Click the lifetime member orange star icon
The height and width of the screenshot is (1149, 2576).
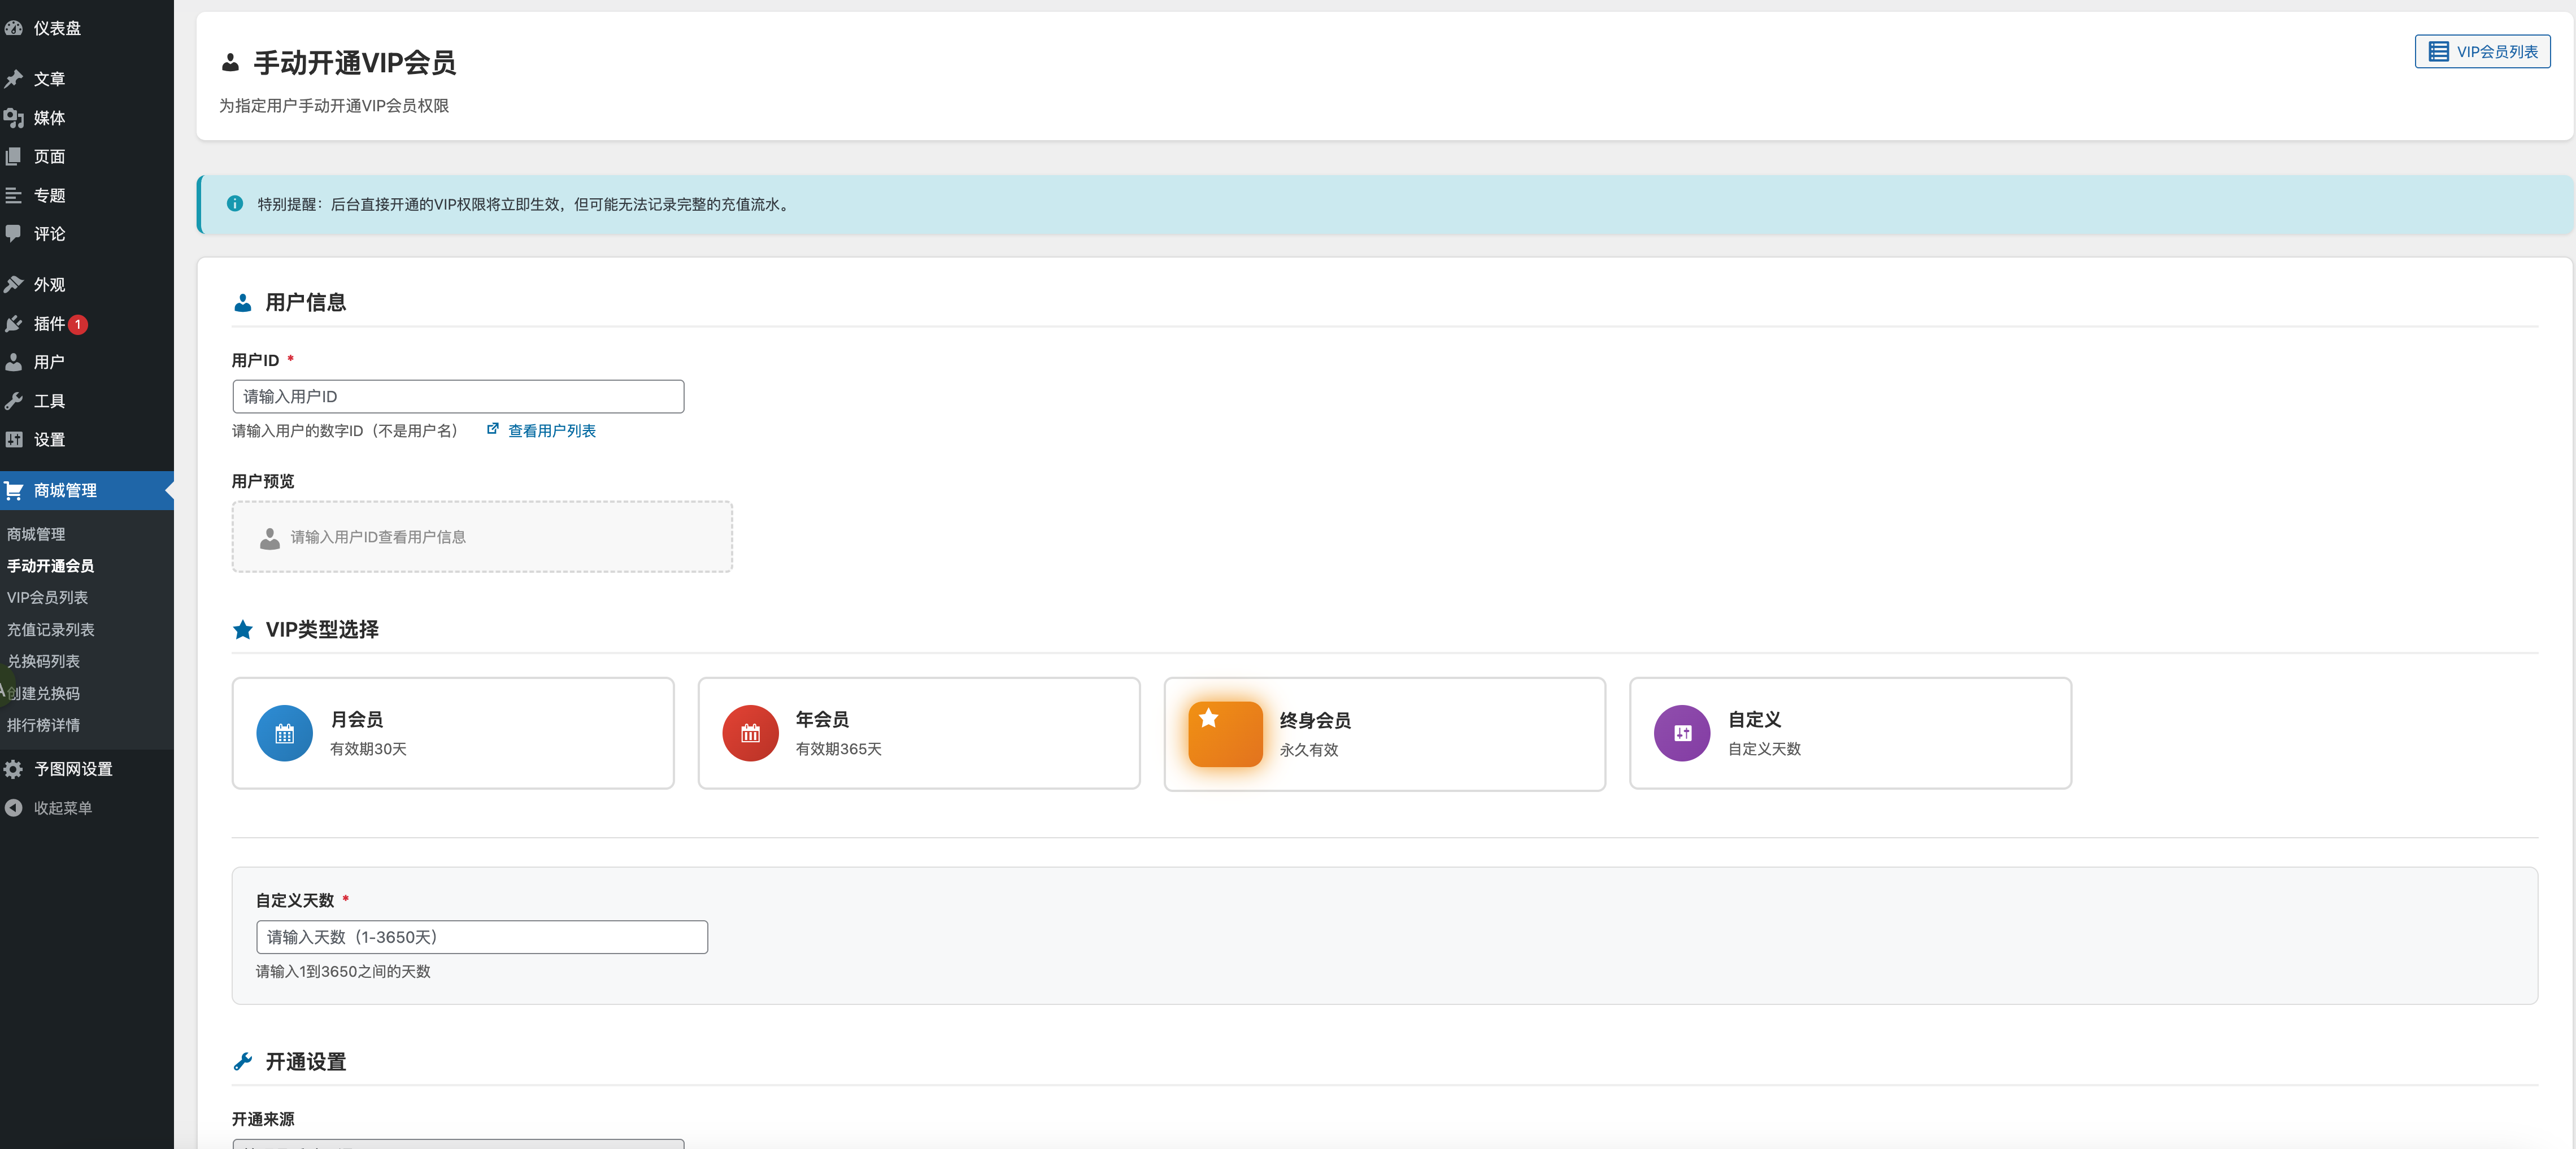click(x=1225, y=734)
